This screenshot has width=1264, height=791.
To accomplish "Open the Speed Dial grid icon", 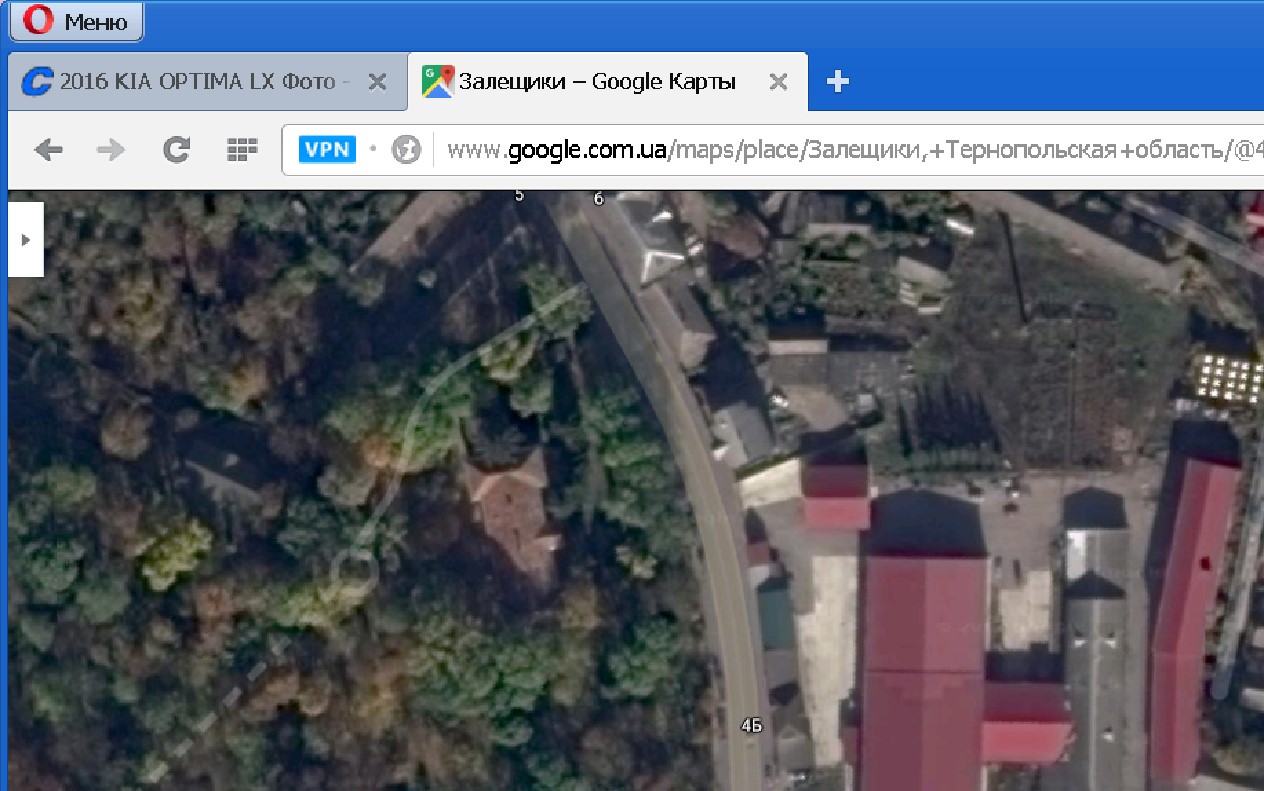I will click(242, 150).
